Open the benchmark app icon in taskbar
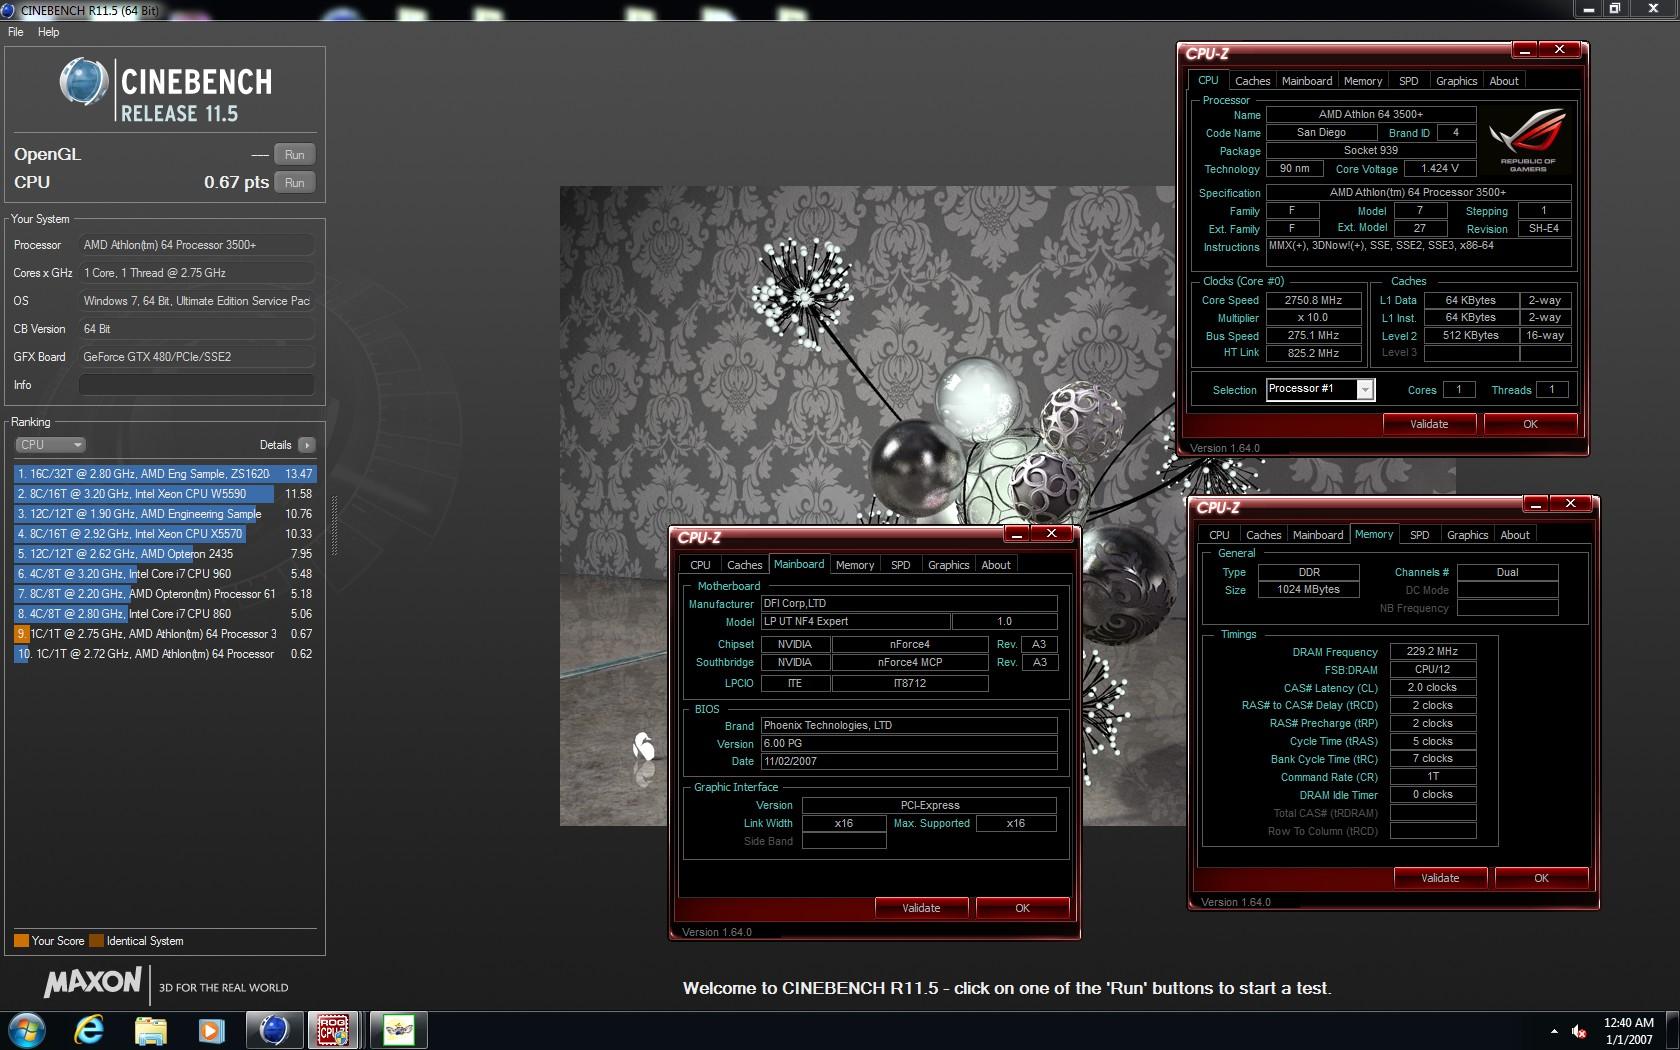Screen dimensions: 1680x1050 coord(398,1030)
